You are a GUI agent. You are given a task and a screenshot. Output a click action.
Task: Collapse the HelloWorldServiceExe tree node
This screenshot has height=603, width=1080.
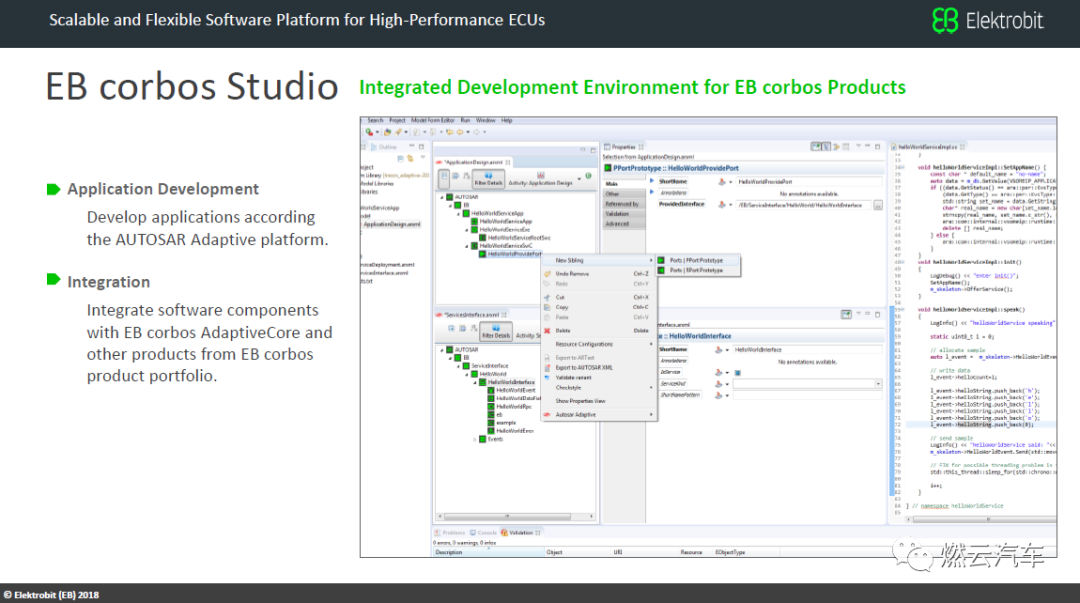467,229
